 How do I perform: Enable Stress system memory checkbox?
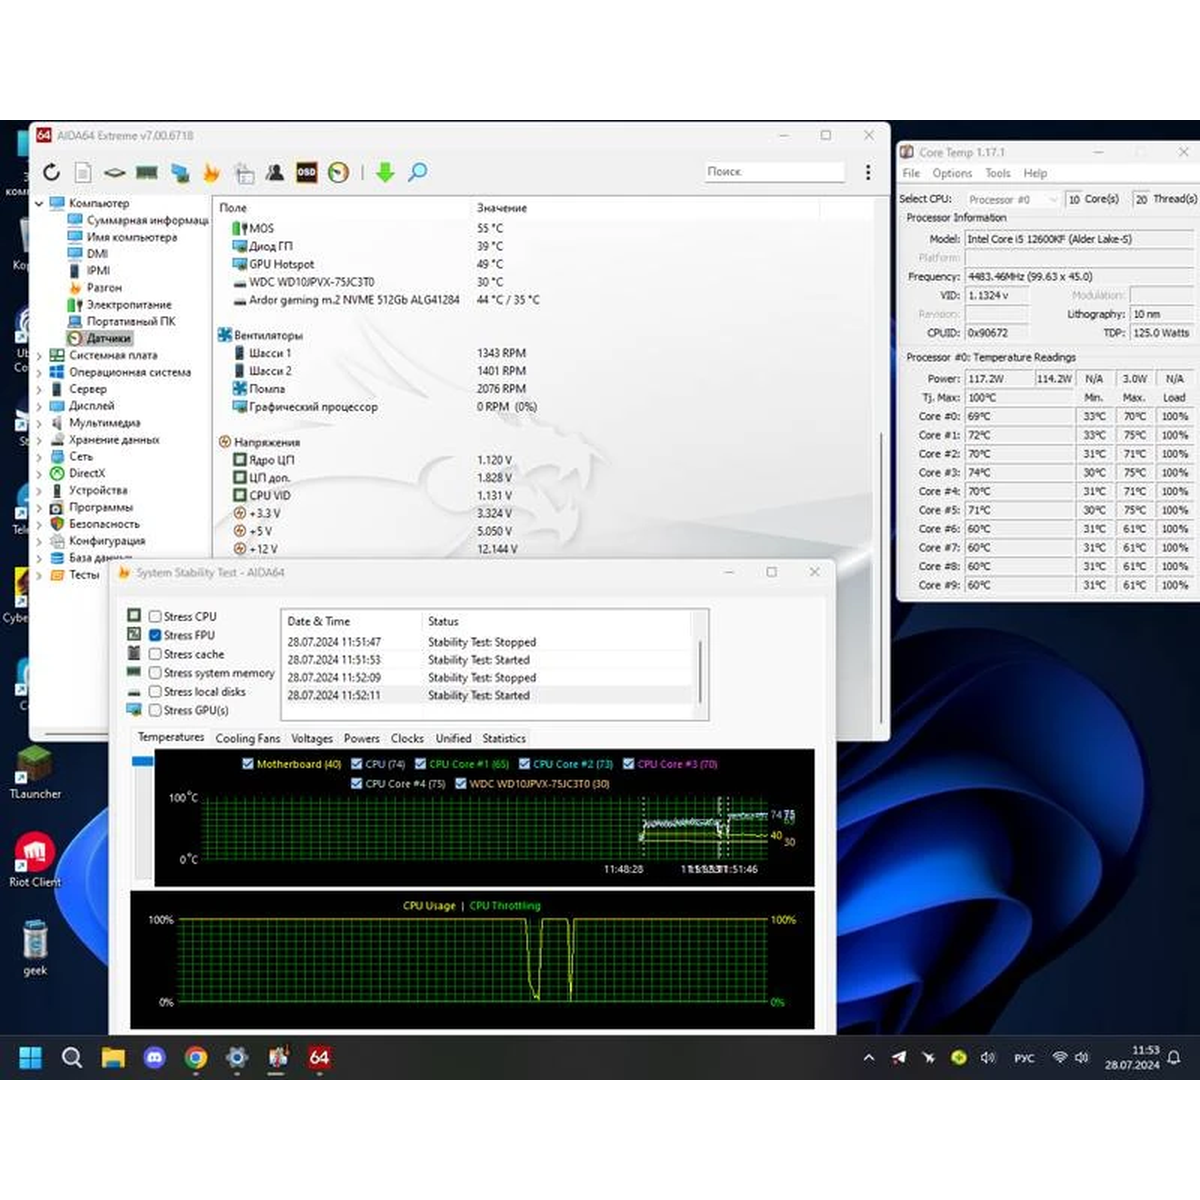155,673
